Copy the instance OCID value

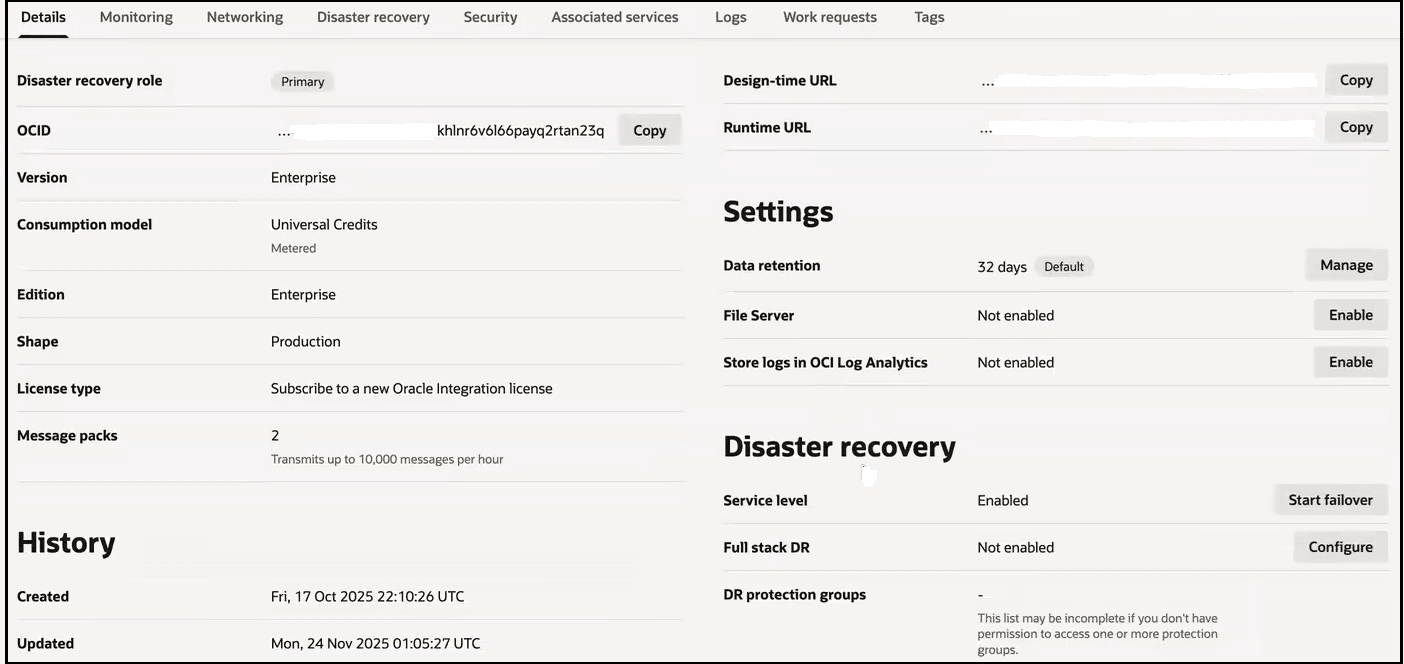click(649, 130)
